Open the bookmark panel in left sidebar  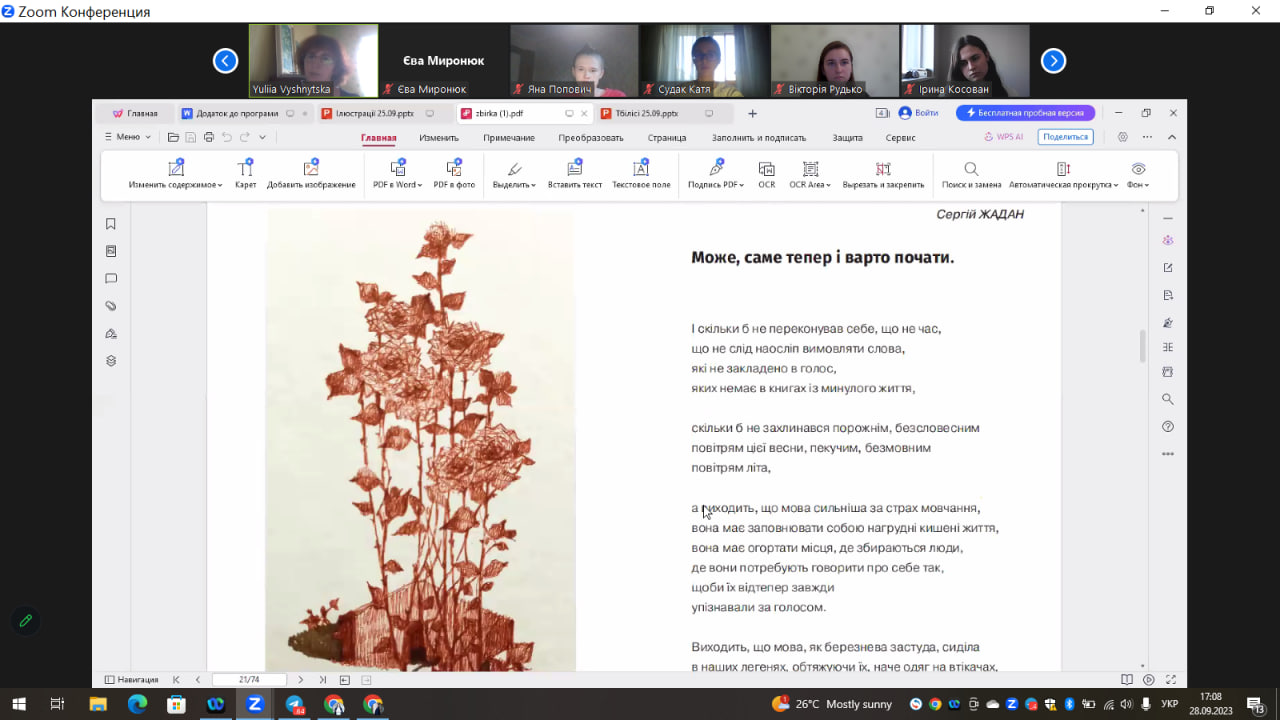click(111, 224)
